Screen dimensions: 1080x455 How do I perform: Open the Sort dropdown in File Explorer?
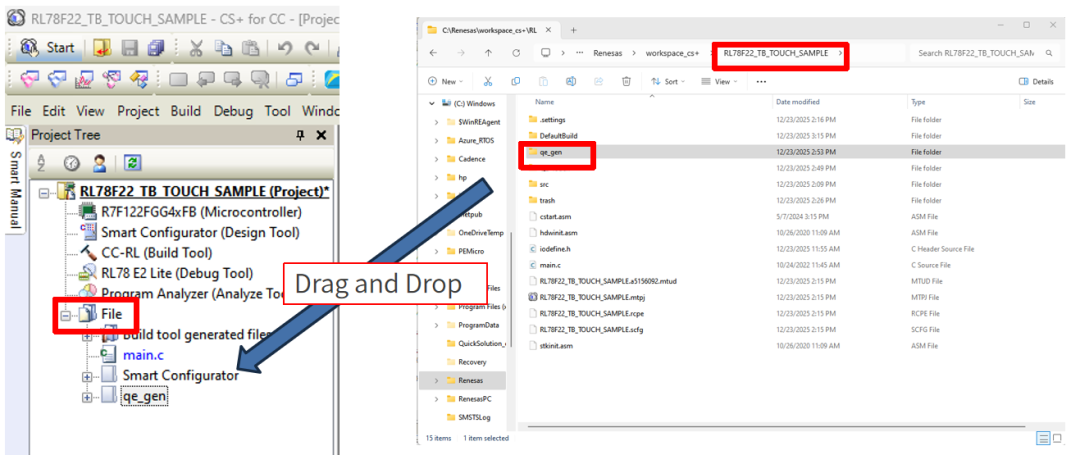[x=668, y=81]
